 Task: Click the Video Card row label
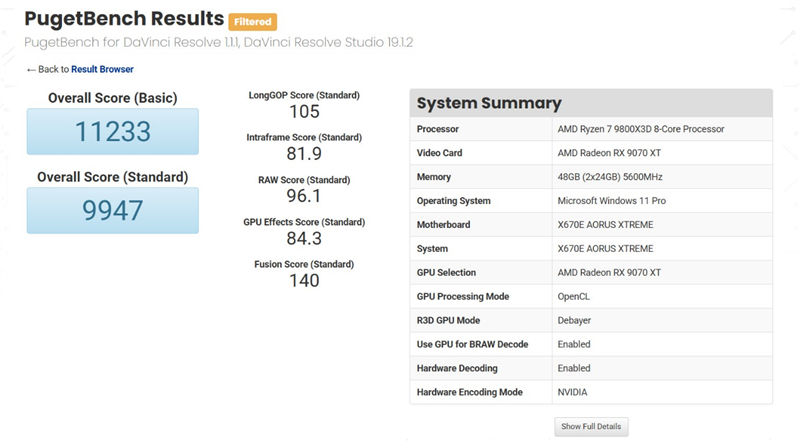coord(439,153)
